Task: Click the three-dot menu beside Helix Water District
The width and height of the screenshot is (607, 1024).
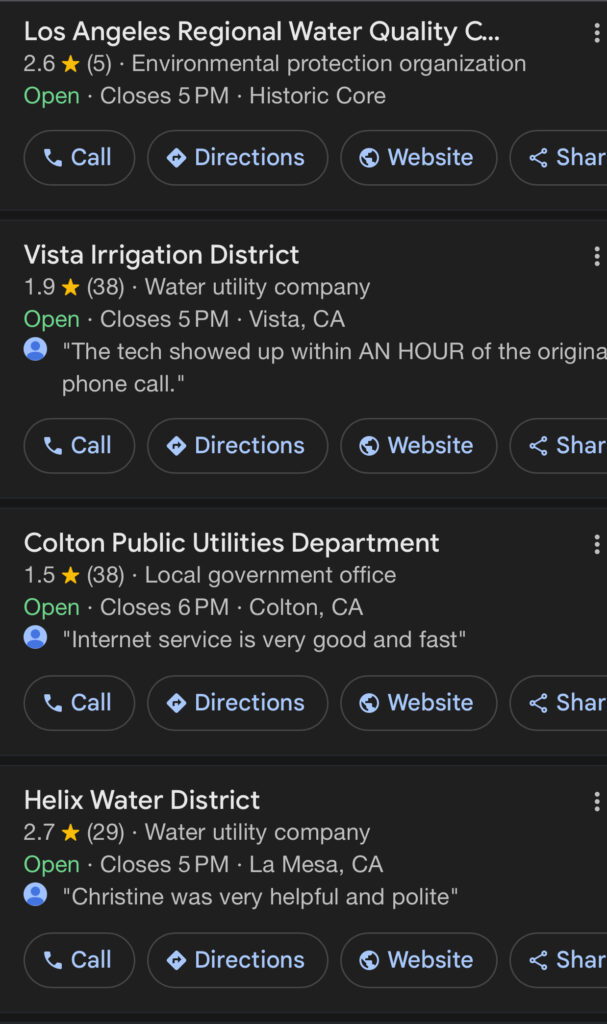Action: (x=596, y=801)
